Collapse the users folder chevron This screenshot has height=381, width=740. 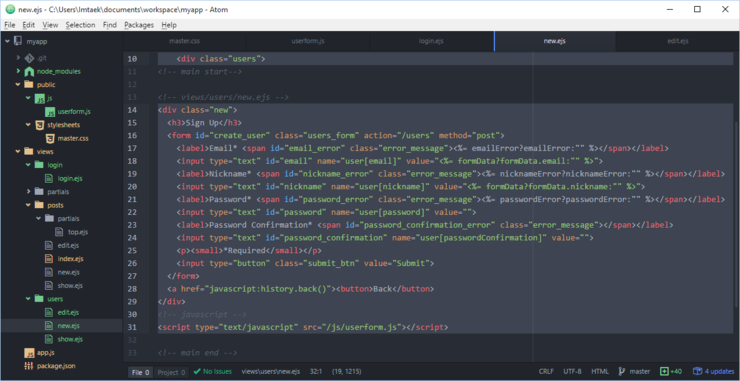pyautogui.click(x=28, y=299)
